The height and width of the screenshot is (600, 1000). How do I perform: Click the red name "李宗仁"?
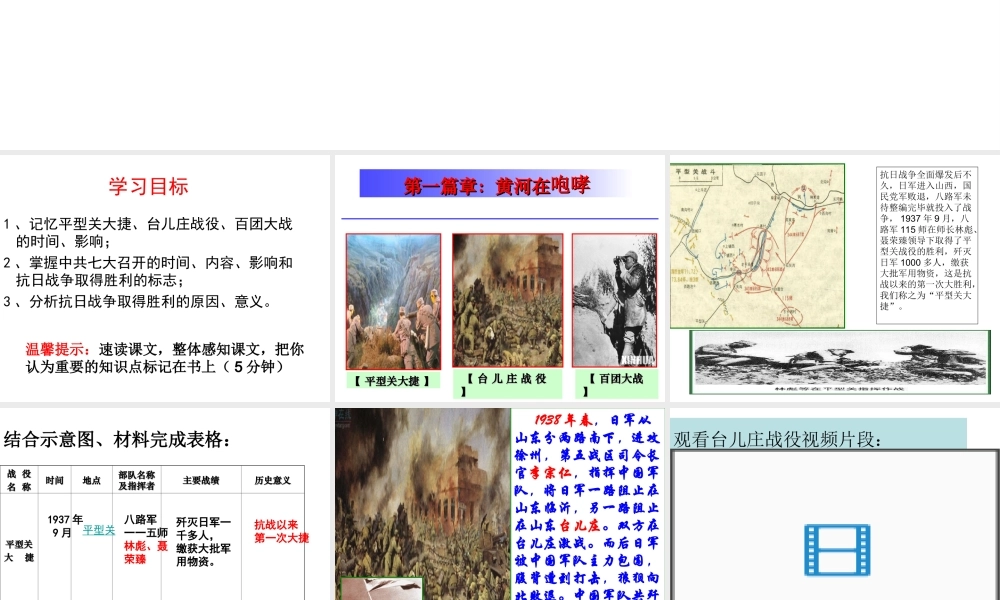coord(550,472)
